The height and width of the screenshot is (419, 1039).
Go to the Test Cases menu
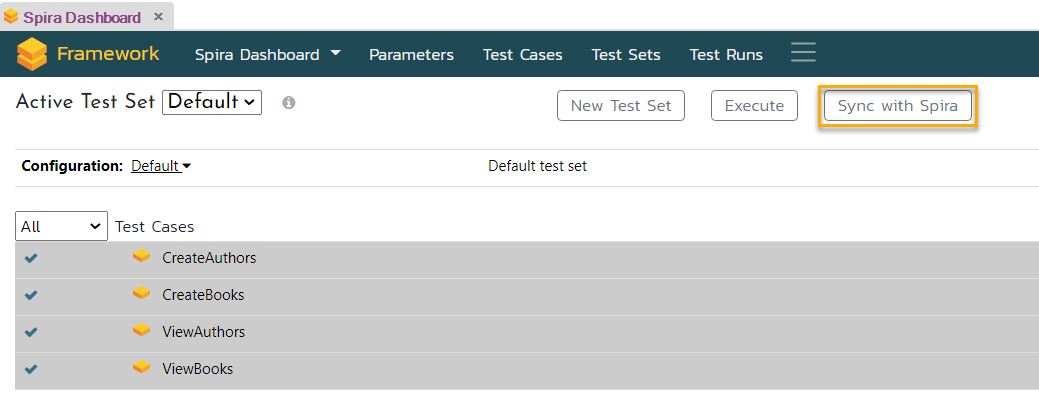(x=522, y=55)
